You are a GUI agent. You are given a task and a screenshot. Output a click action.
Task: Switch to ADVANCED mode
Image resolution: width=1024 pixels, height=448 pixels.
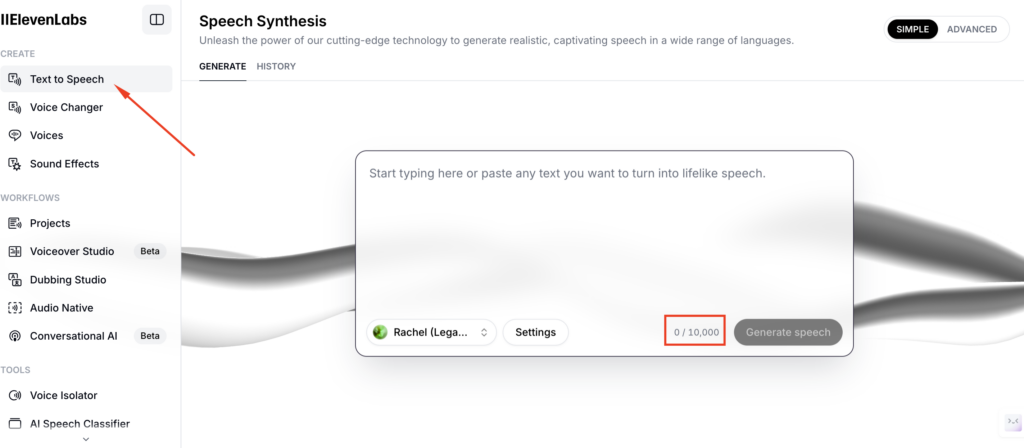(971, 29)
